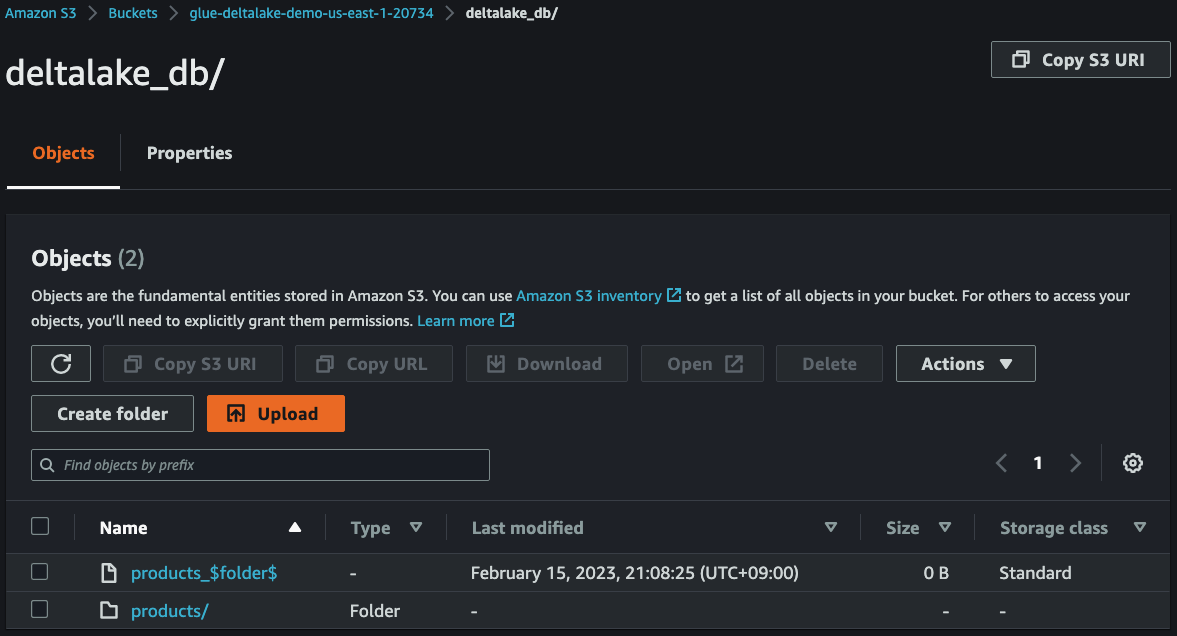Image resolution: width=1177 pixels, height=636 pixels.
Task: Switch to the Properties tab
Action: [189, 153]
